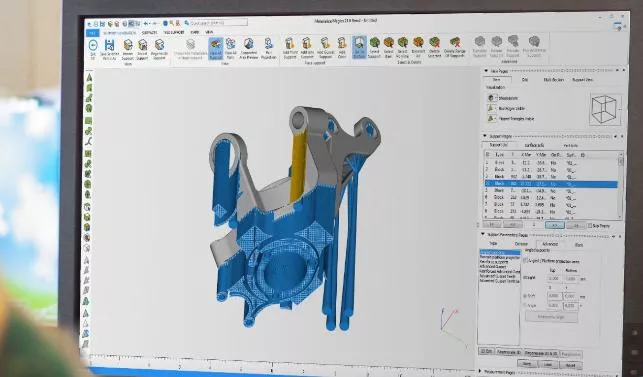Click the magnifier icon beside search box
The height and width of the screenshot is (377, 643).
187,23
